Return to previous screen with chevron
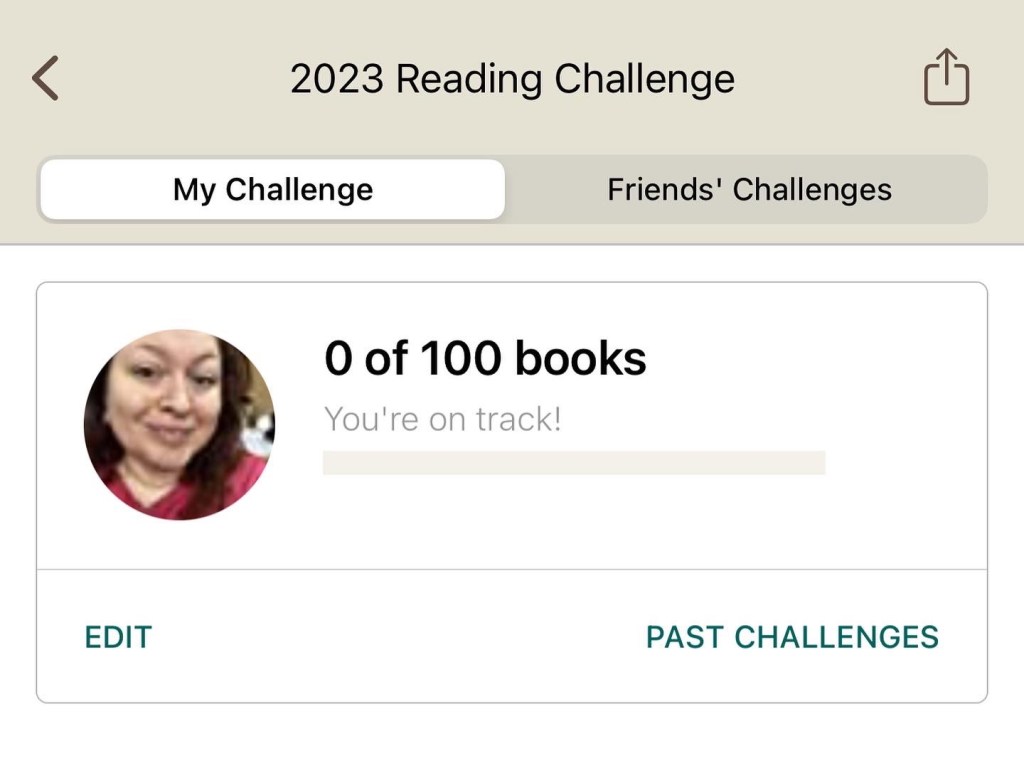Screen dimensions: 1024x763 tap(46, 78)
